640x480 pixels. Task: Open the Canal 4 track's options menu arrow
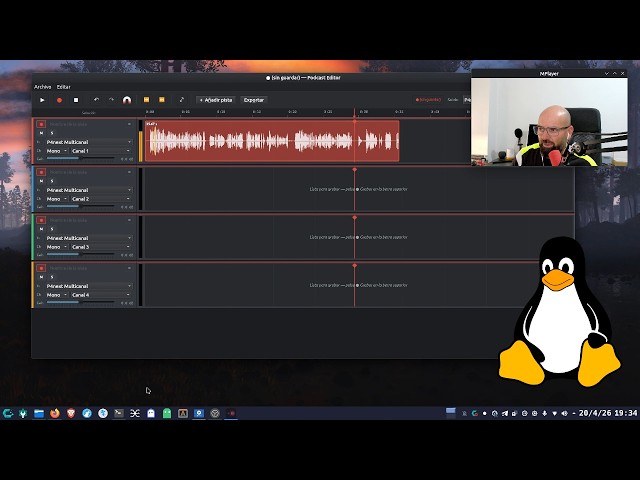(x=129, y=268)
